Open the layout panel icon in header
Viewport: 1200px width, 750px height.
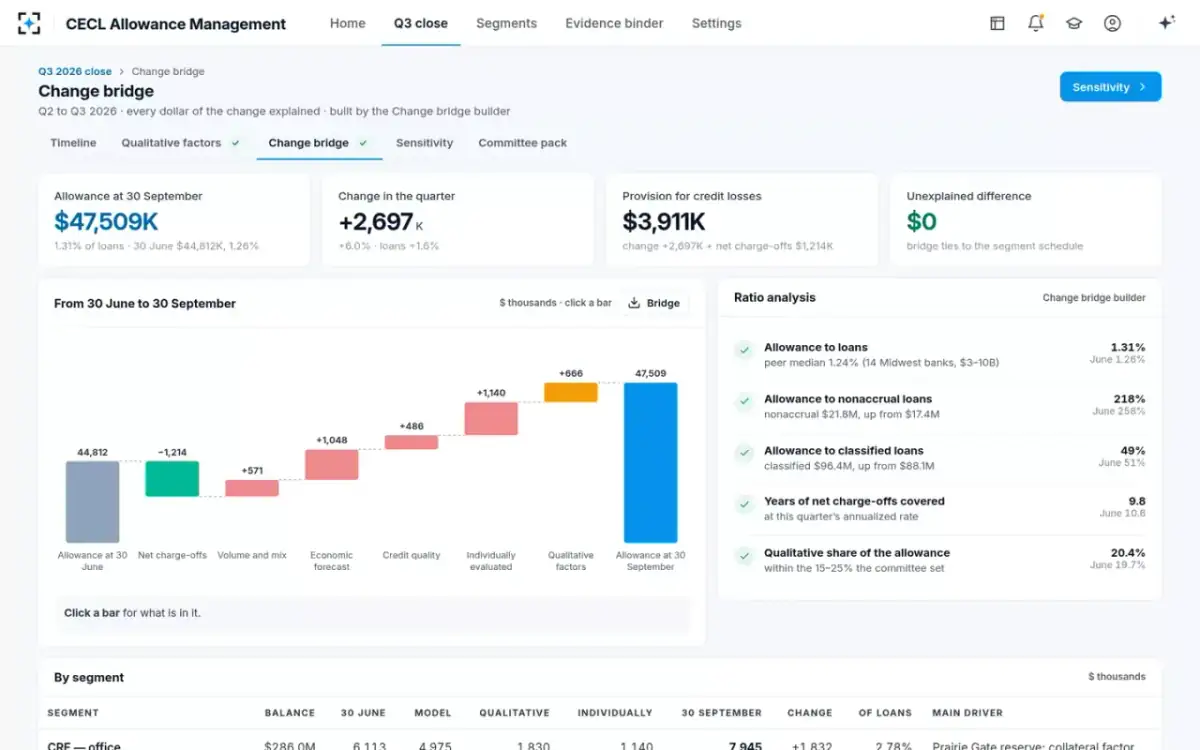pos(997,23)
